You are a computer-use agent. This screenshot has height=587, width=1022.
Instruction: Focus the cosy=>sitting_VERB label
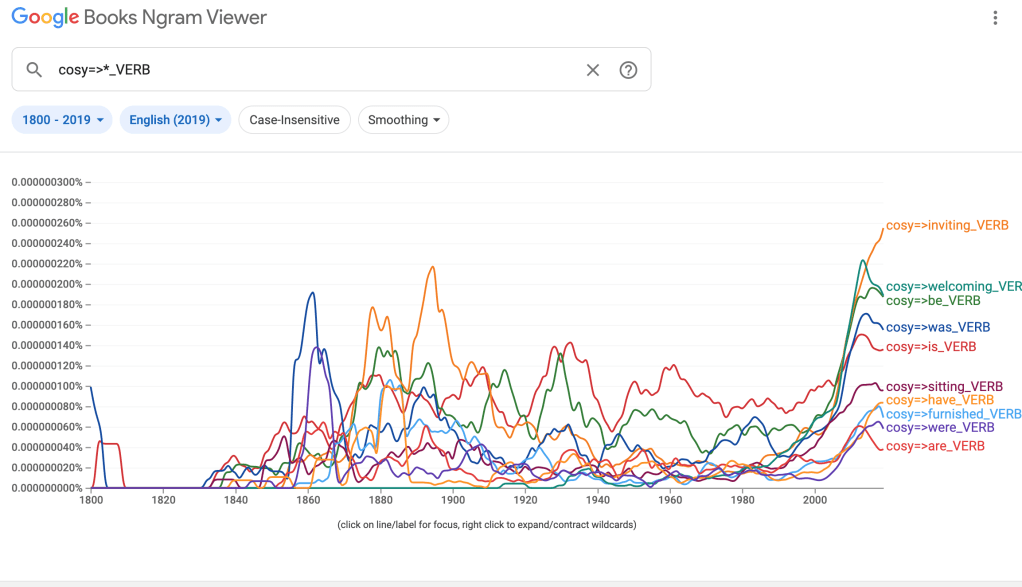[x=944, y=387]
